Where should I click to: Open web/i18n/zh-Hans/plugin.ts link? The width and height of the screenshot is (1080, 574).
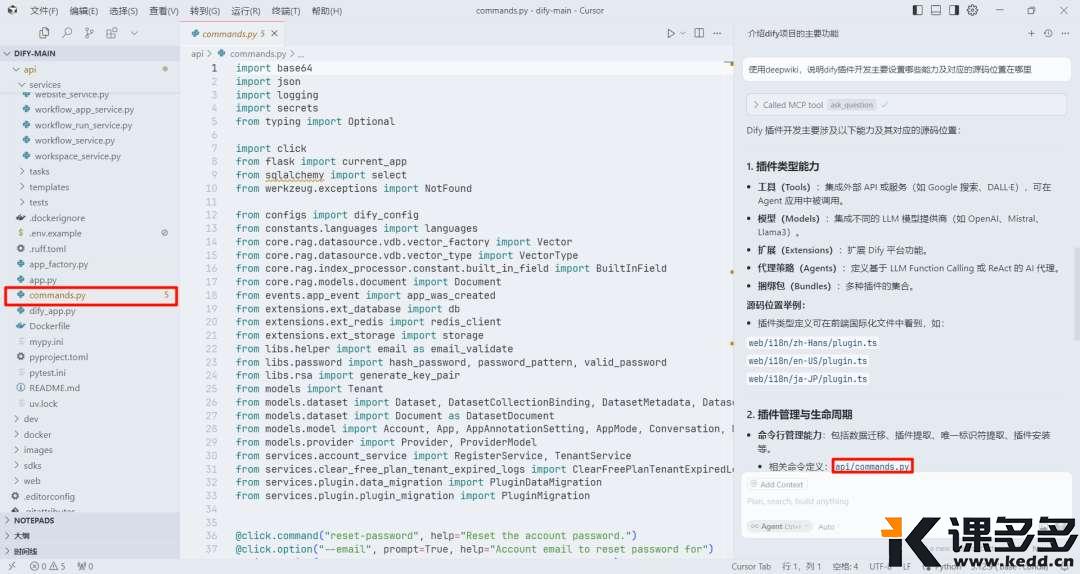click(812, 342)
